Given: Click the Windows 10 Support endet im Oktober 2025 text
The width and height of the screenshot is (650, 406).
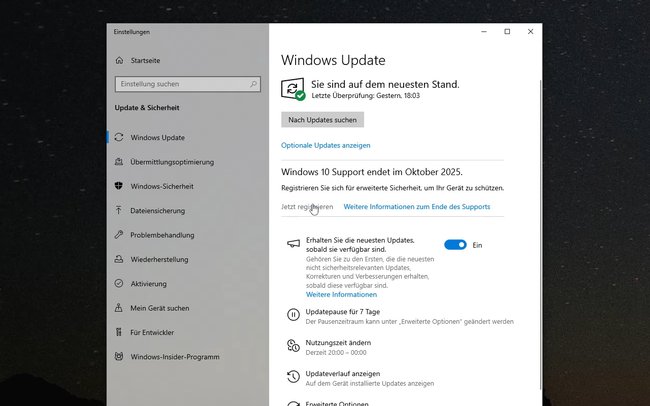Looking at the screenshot, I should point(372,172).
